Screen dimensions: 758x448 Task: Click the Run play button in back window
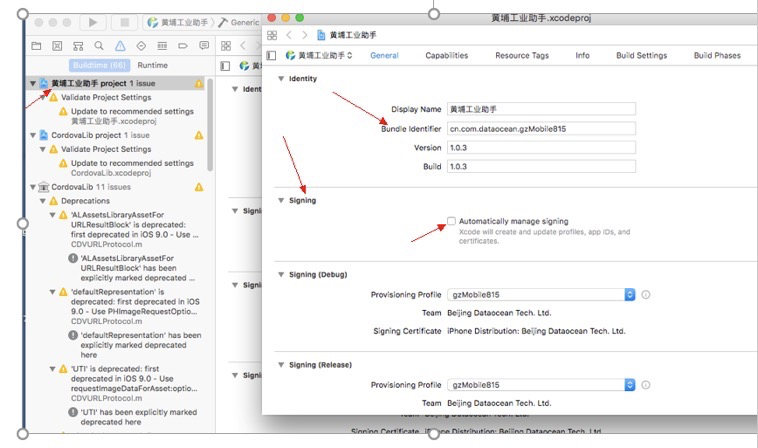[93, 22]
